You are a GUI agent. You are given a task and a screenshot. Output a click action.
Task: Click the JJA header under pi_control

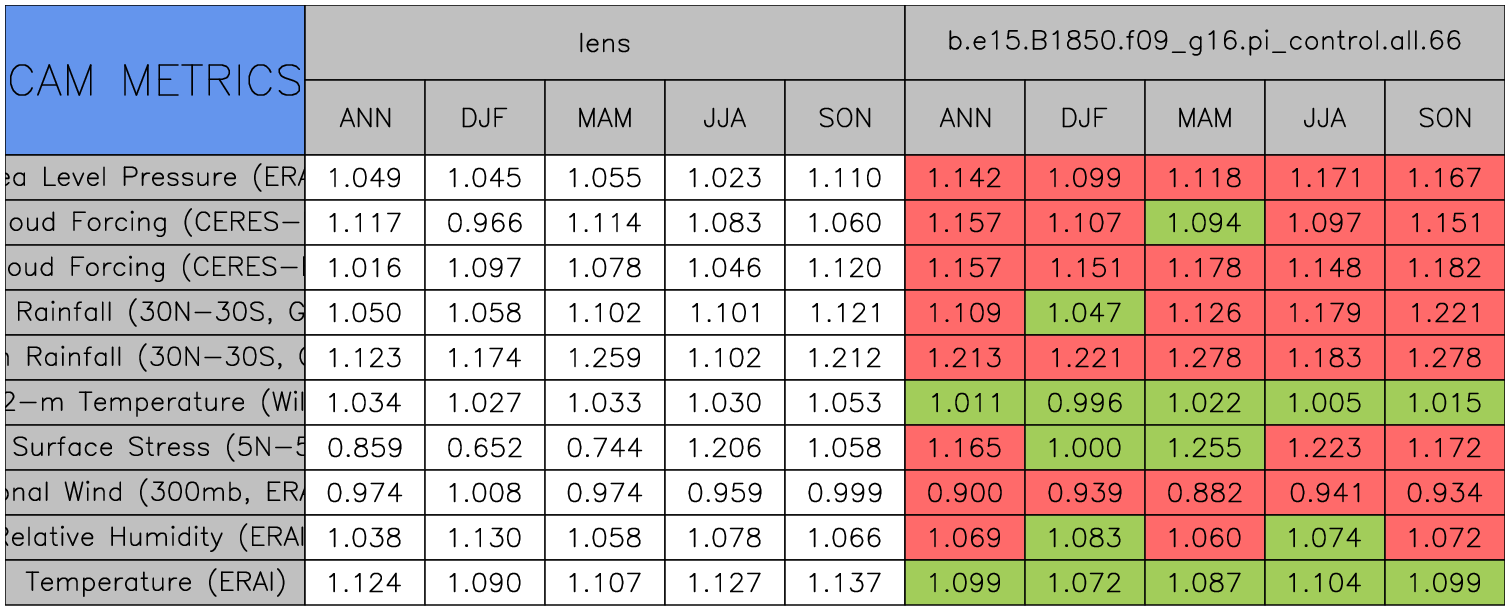(1324, 118)
